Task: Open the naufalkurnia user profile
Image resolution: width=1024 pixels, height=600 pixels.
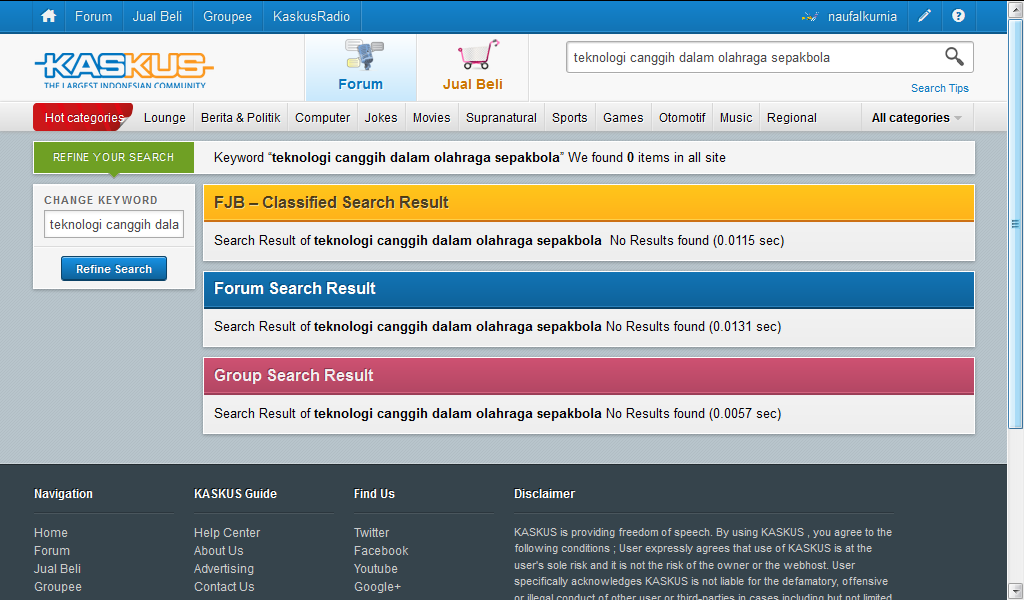Action: point(862,16)
